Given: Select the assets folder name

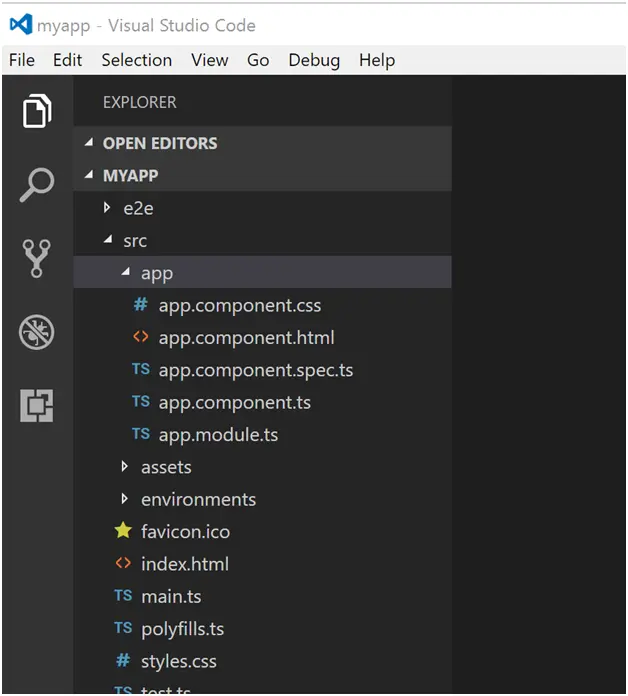Looking at the screenshot, I should click(x=166, y=467).
